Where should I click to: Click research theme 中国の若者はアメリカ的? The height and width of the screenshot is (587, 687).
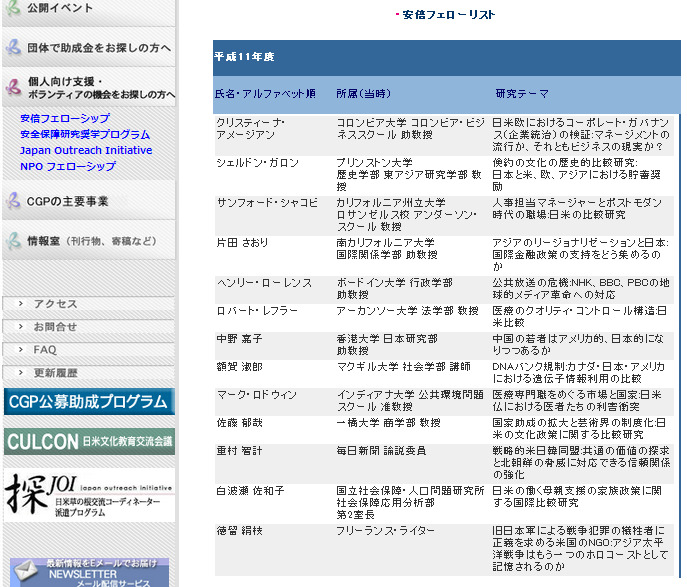tap(578, 345)
